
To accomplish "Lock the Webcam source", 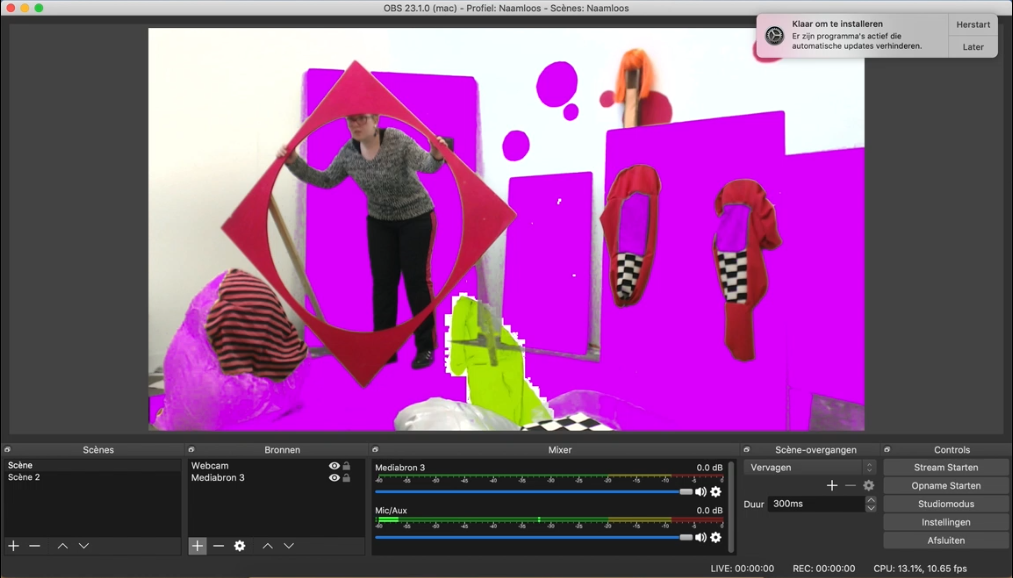I will tap(347, 466).
